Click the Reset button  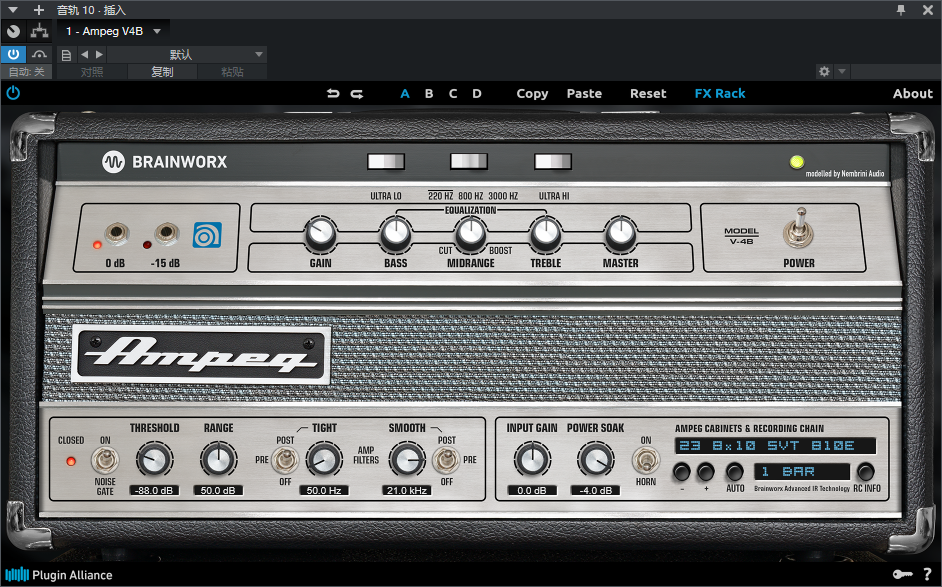point(648,94)
